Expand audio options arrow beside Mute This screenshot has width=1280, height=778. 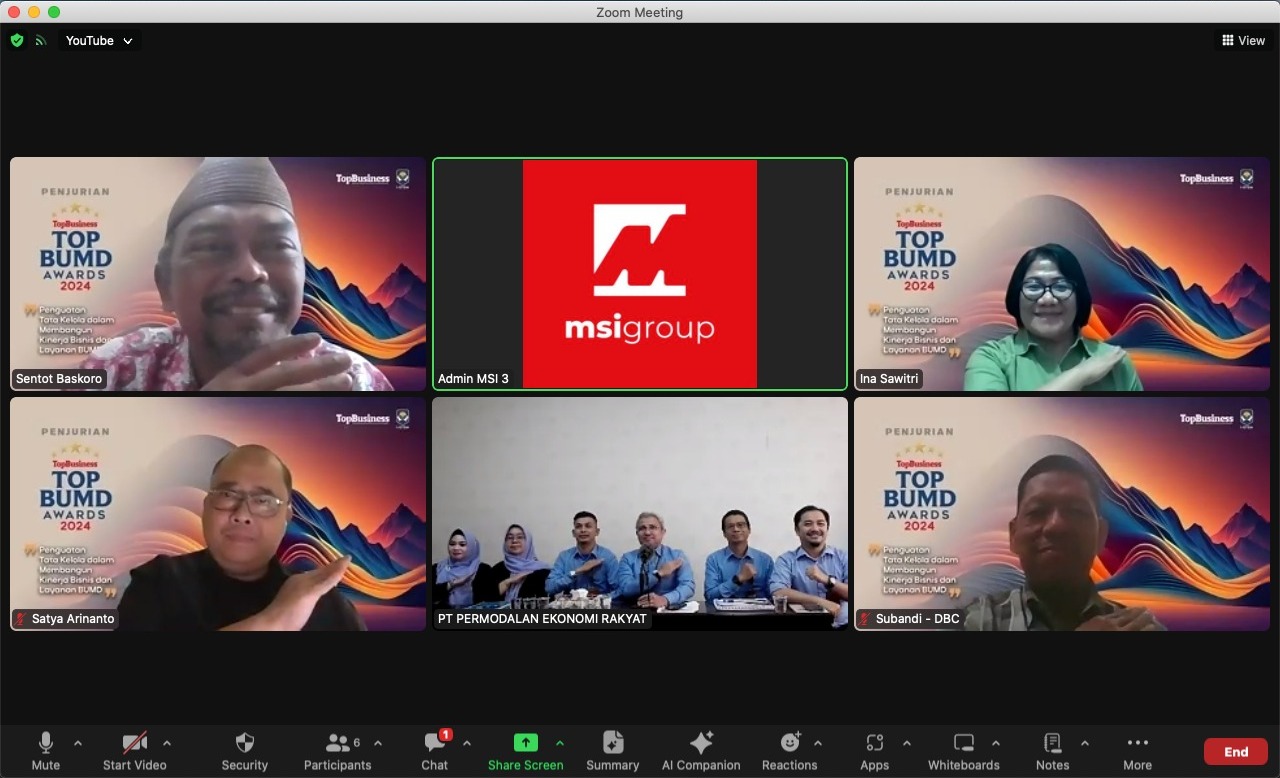coord(78,743)
